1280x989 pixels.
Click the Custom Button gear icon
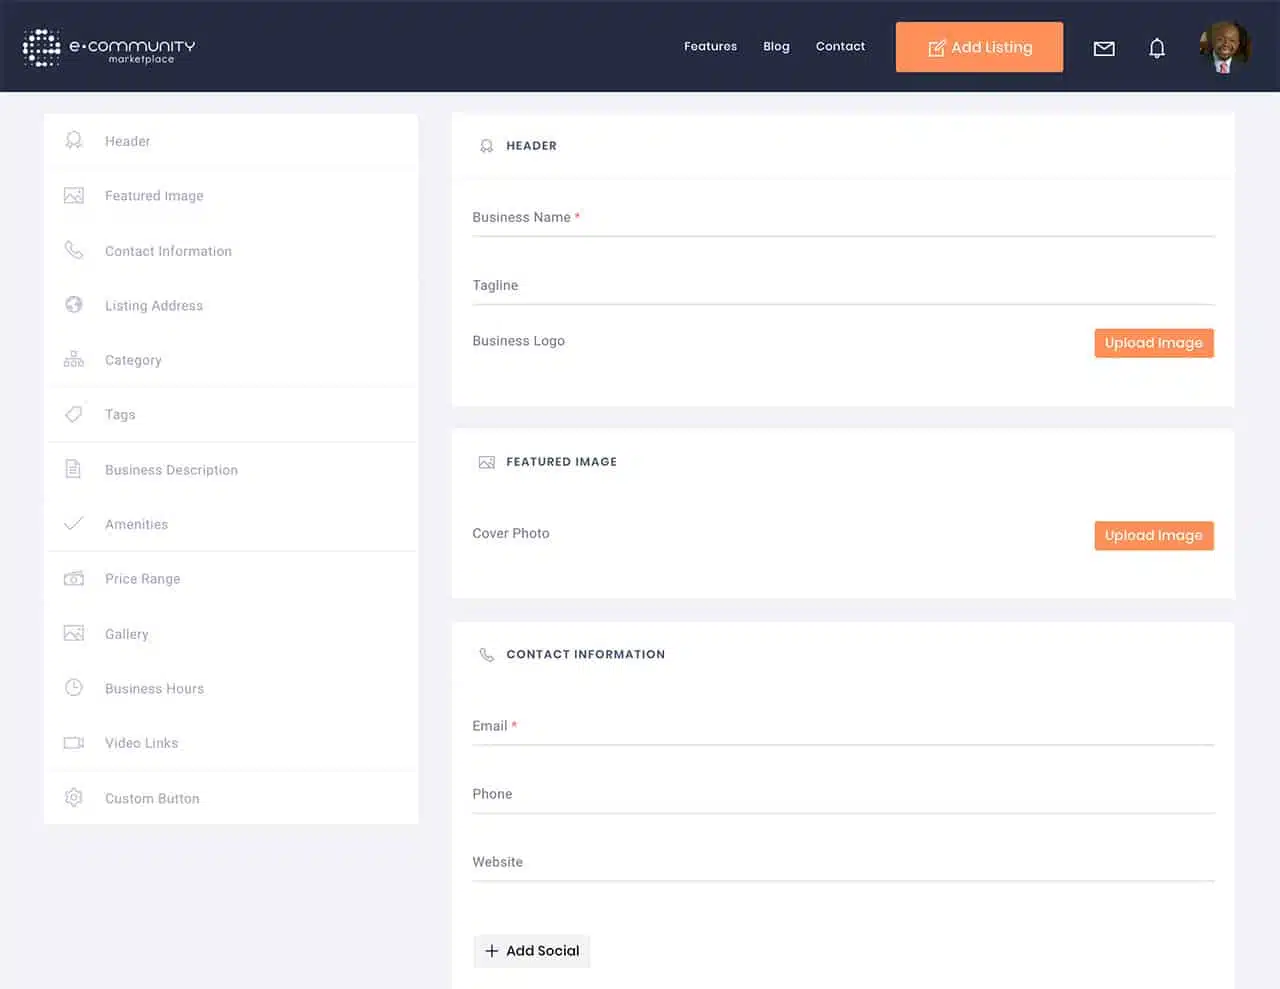coord(74,798)
